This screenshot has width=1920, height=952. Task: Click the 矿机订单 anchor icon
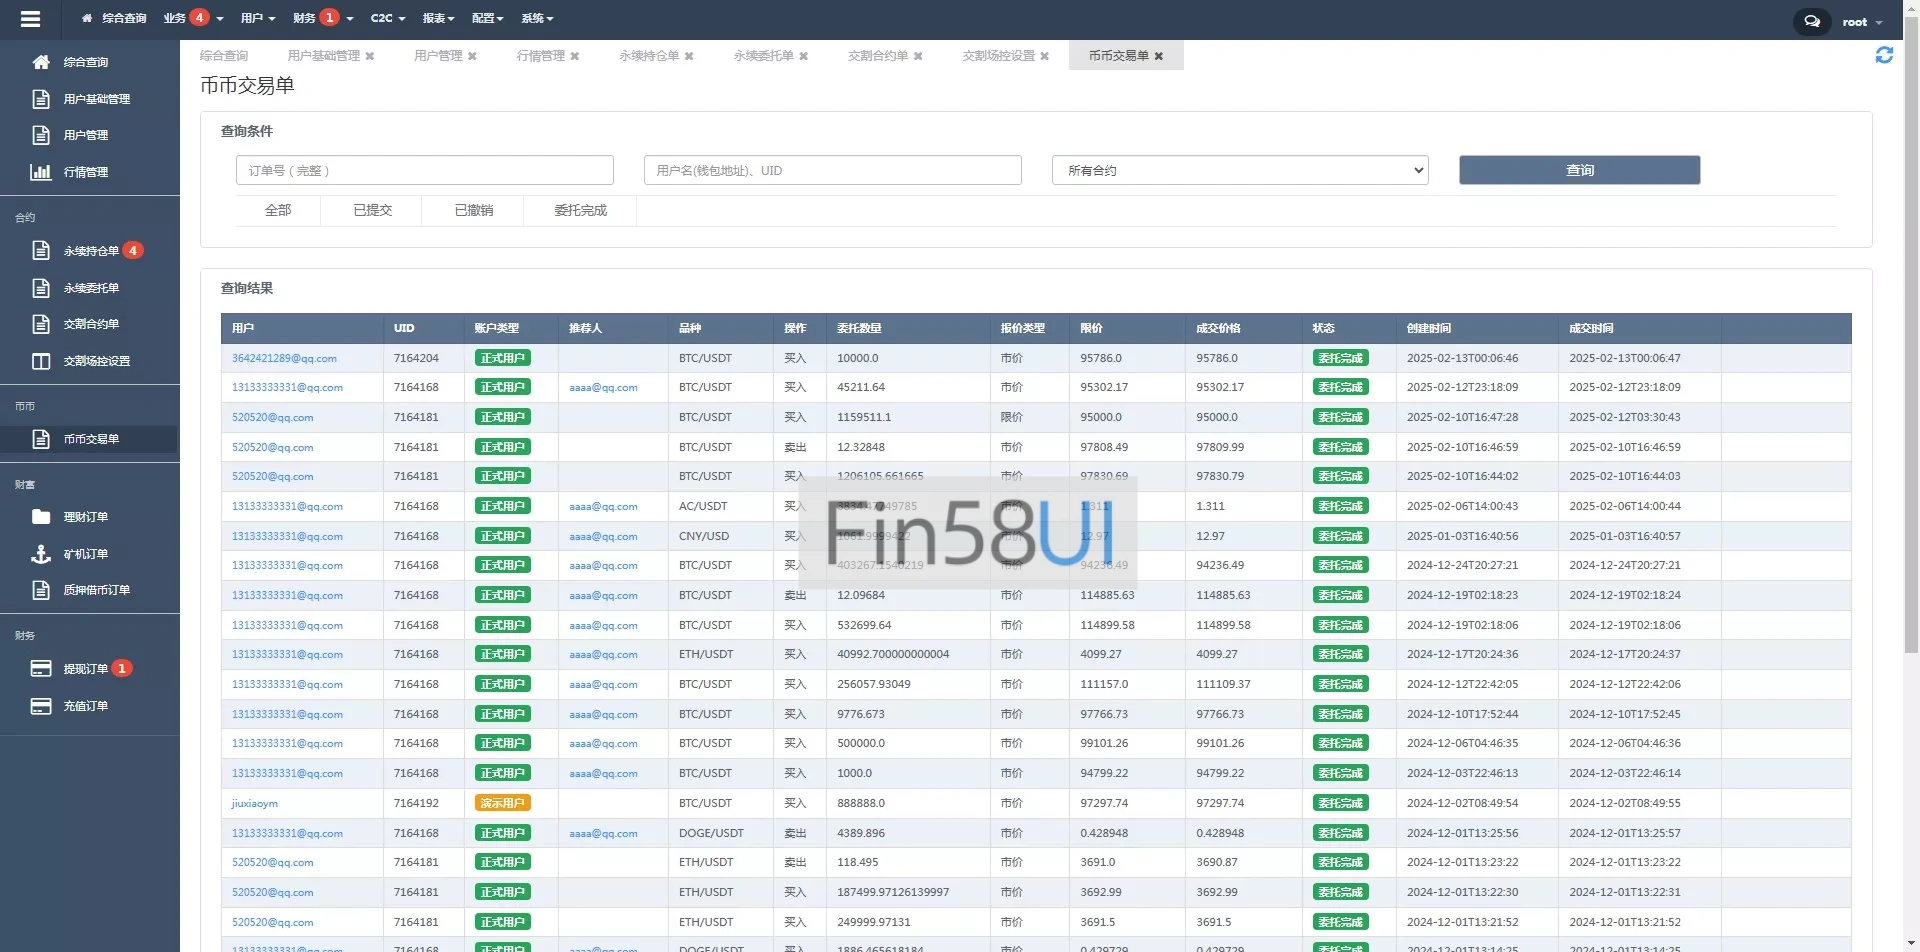coord(41,554)
